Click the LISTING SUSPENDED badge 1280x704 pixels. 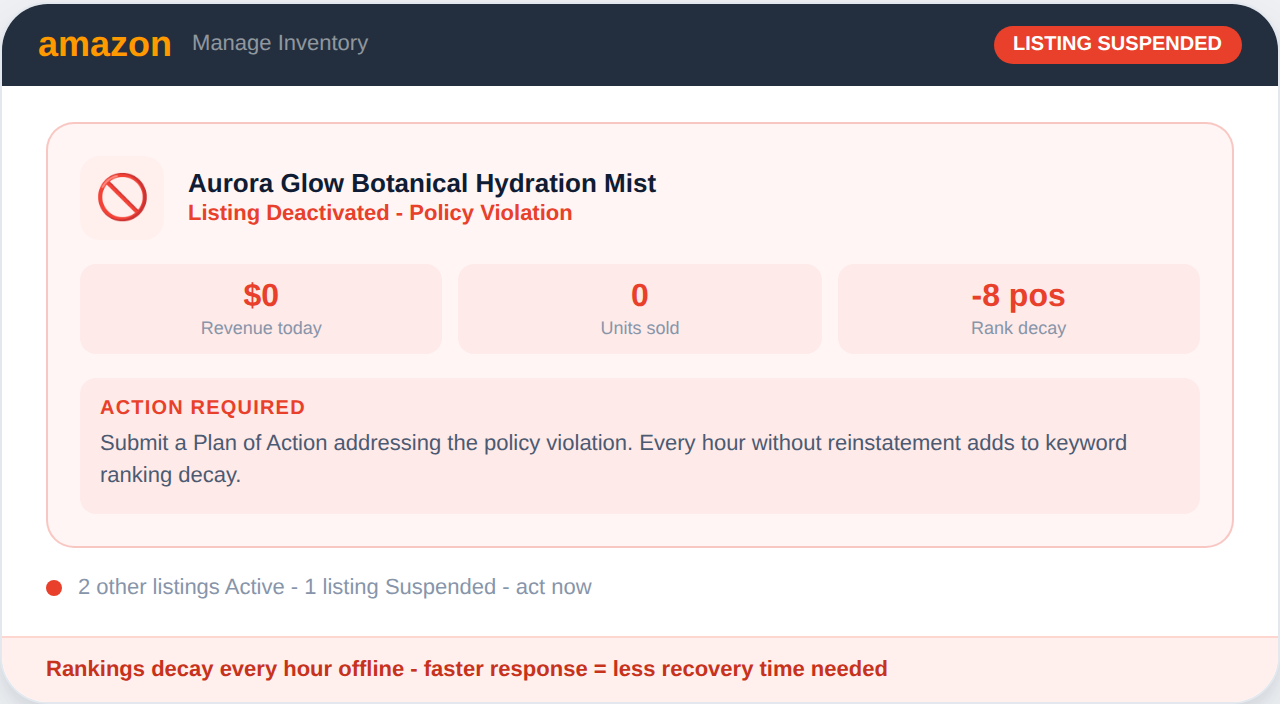click(1117, 45)
